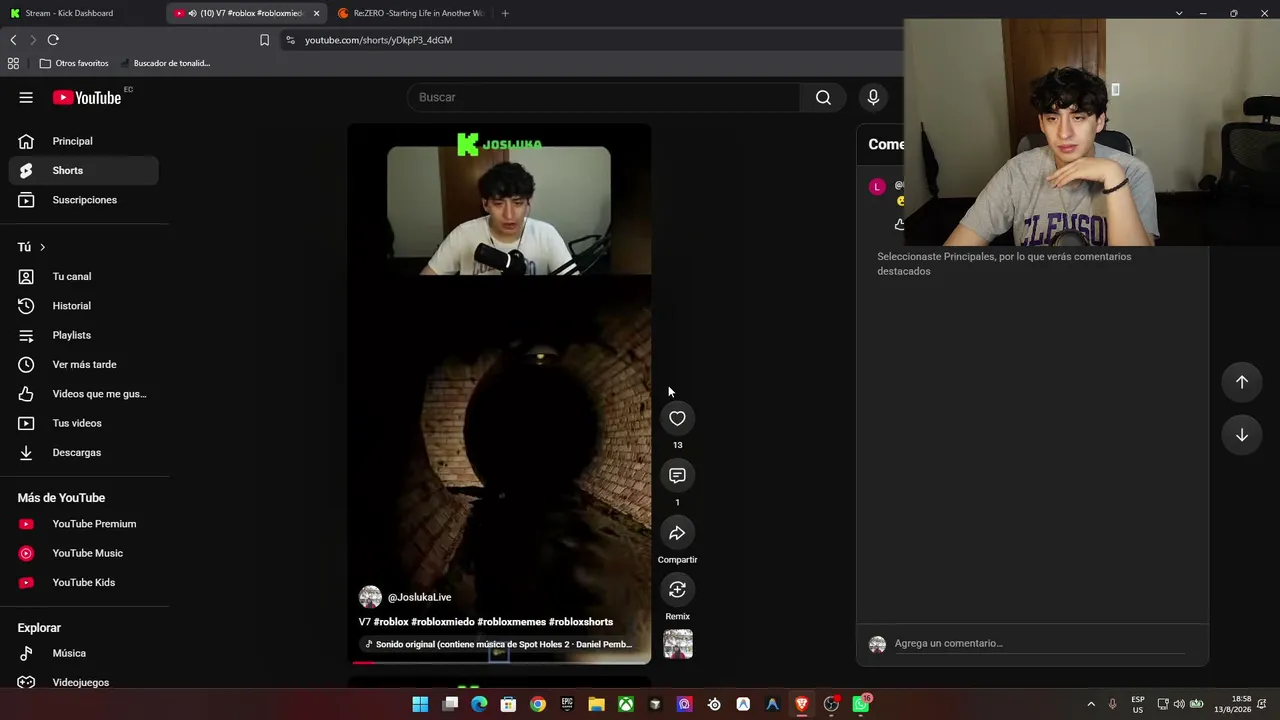Like the Short with the heart icon
Image resolution: width=1280 pixels, height=720 pixels.
coord(677,418)
